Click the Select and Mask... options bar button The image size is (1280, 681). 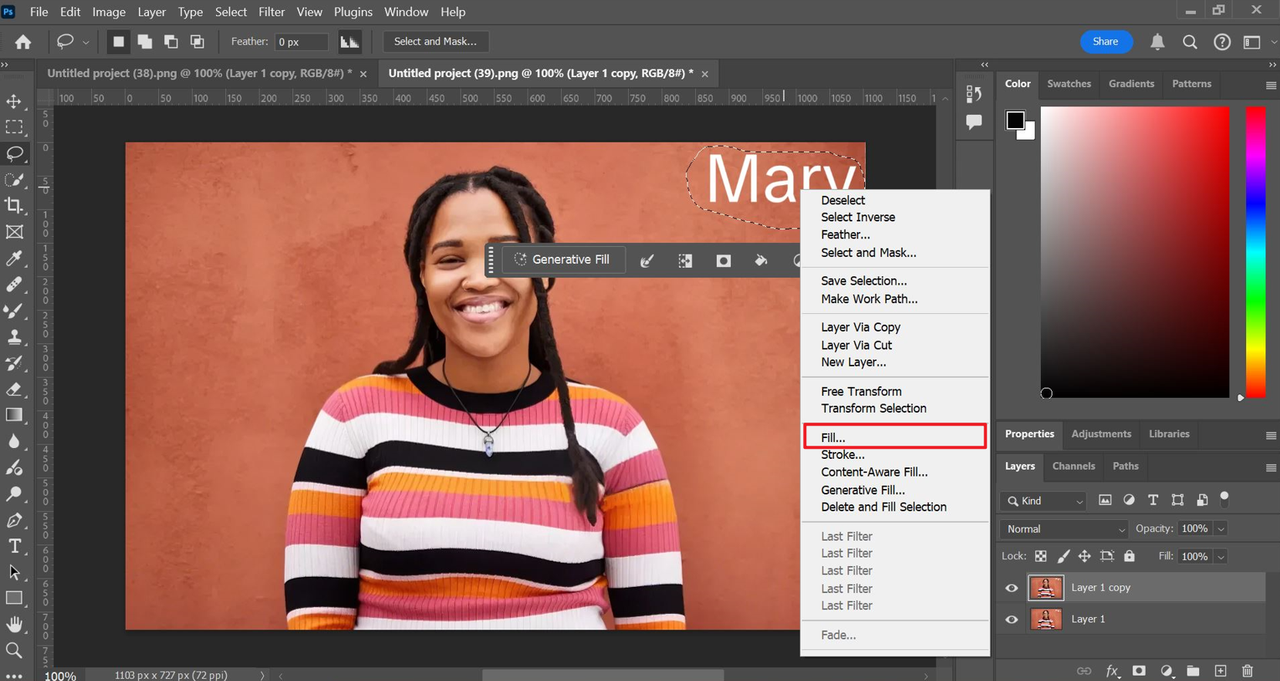click(435, 41)
